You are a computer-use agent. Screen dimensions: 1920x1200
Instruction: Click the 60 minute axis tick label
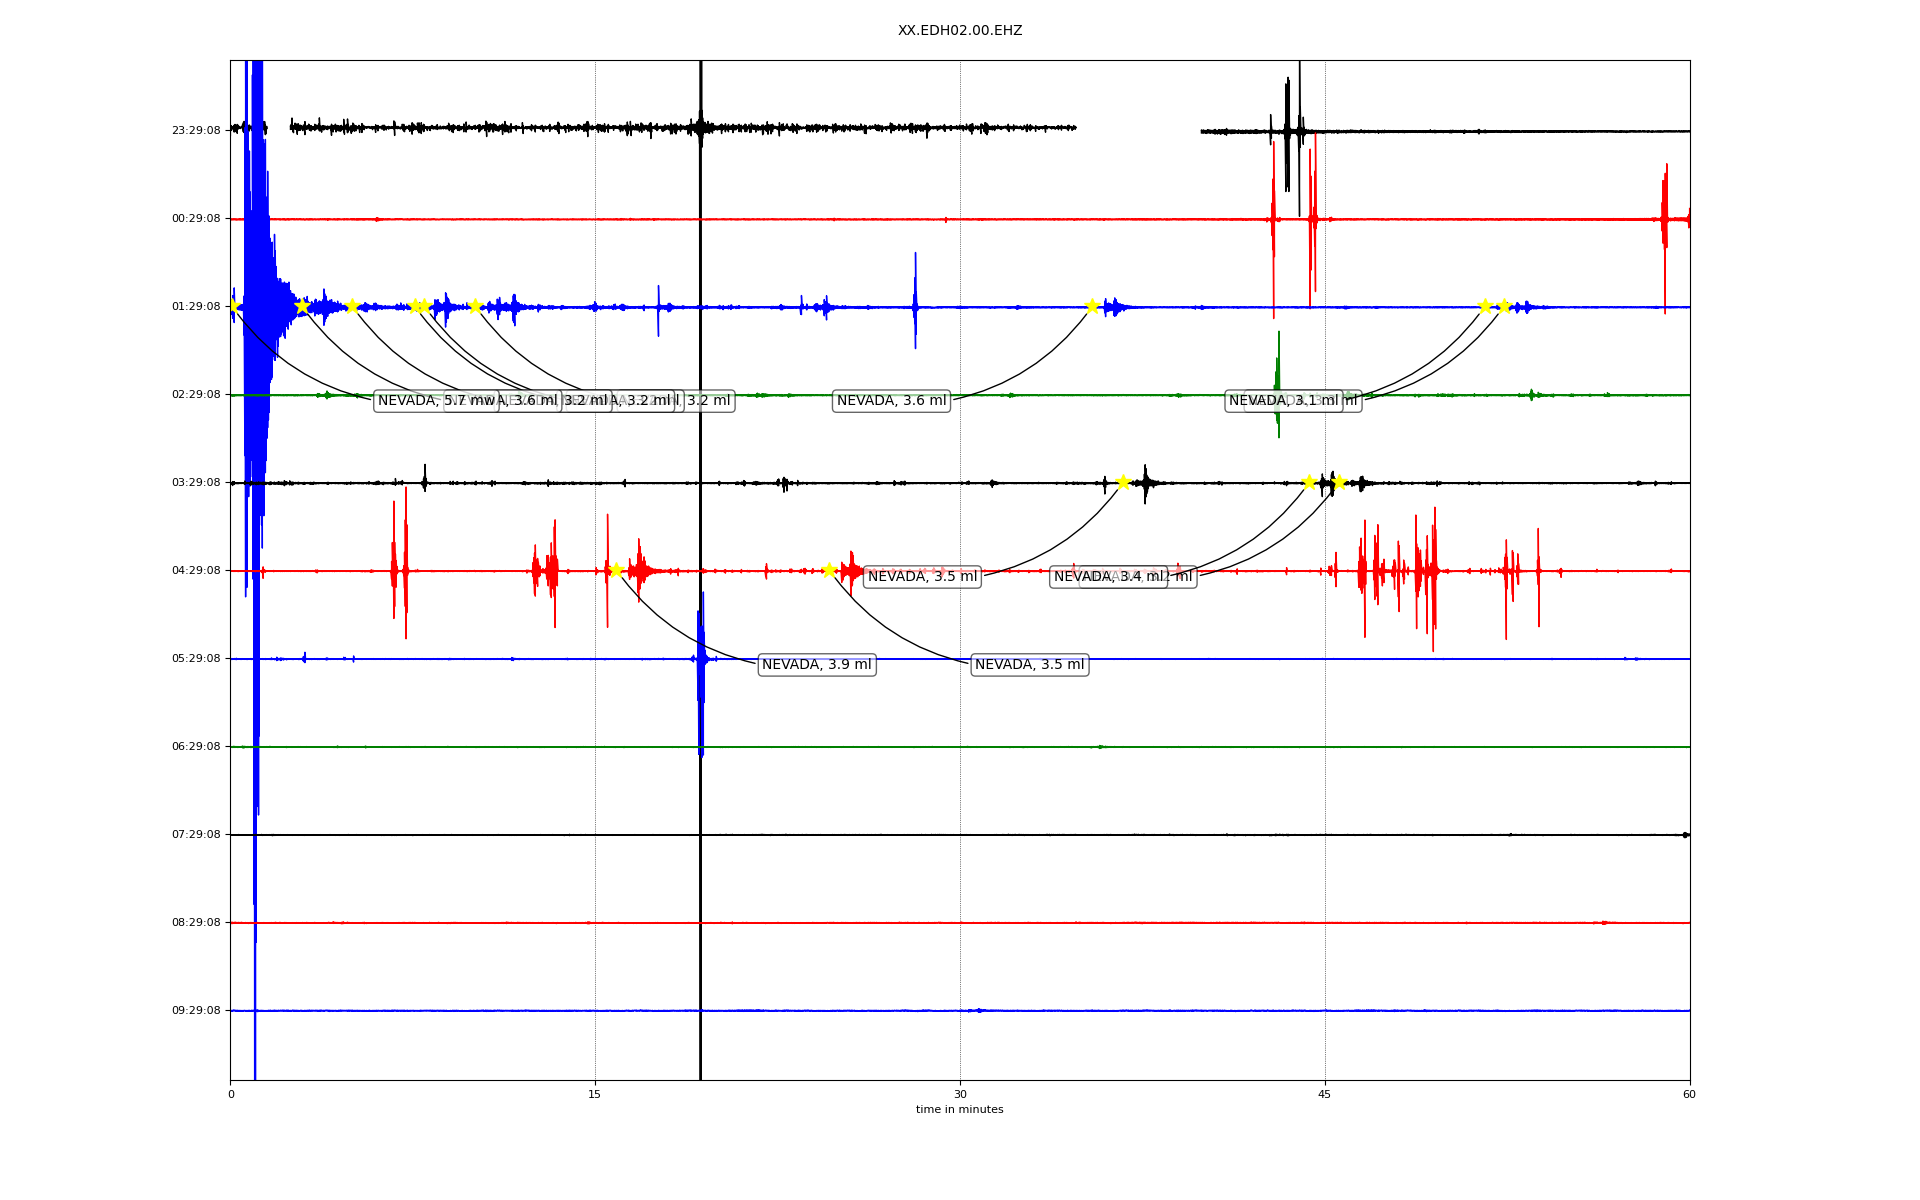[x=1689, y=1095]
